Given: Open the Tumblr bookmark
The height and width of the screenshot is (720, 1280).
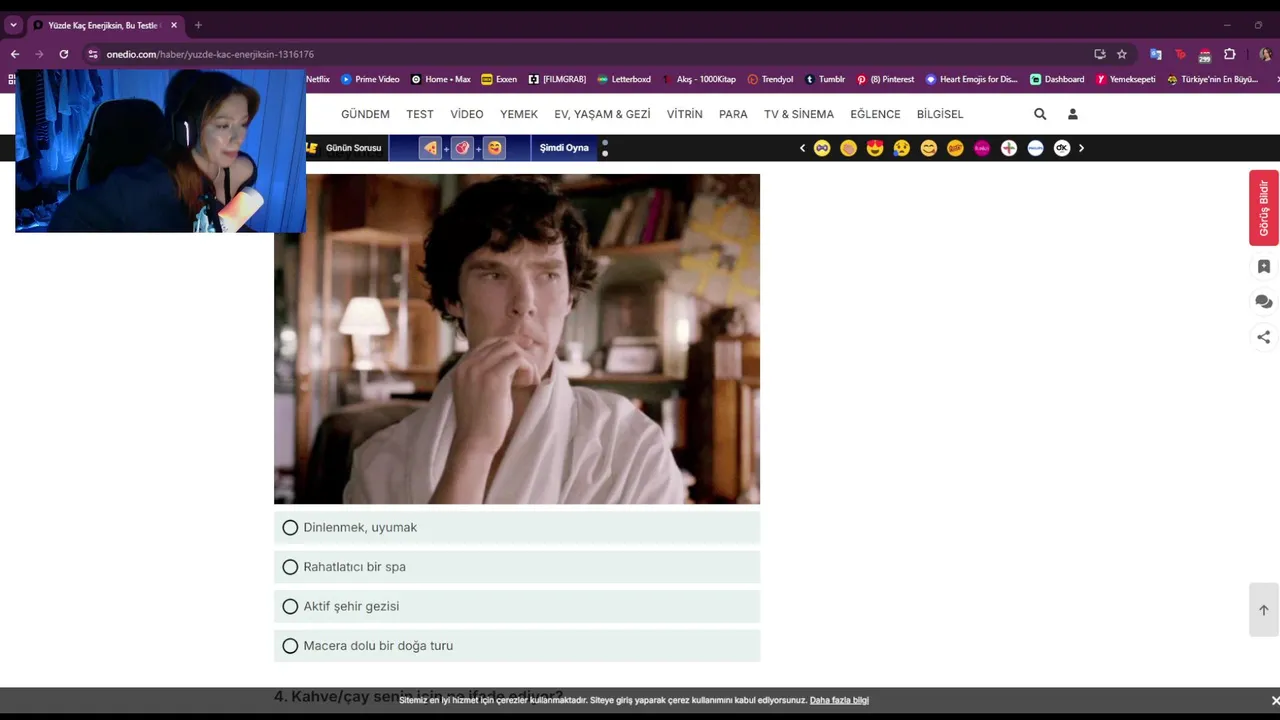Looking at the screenshot, I should coord(825,79).
